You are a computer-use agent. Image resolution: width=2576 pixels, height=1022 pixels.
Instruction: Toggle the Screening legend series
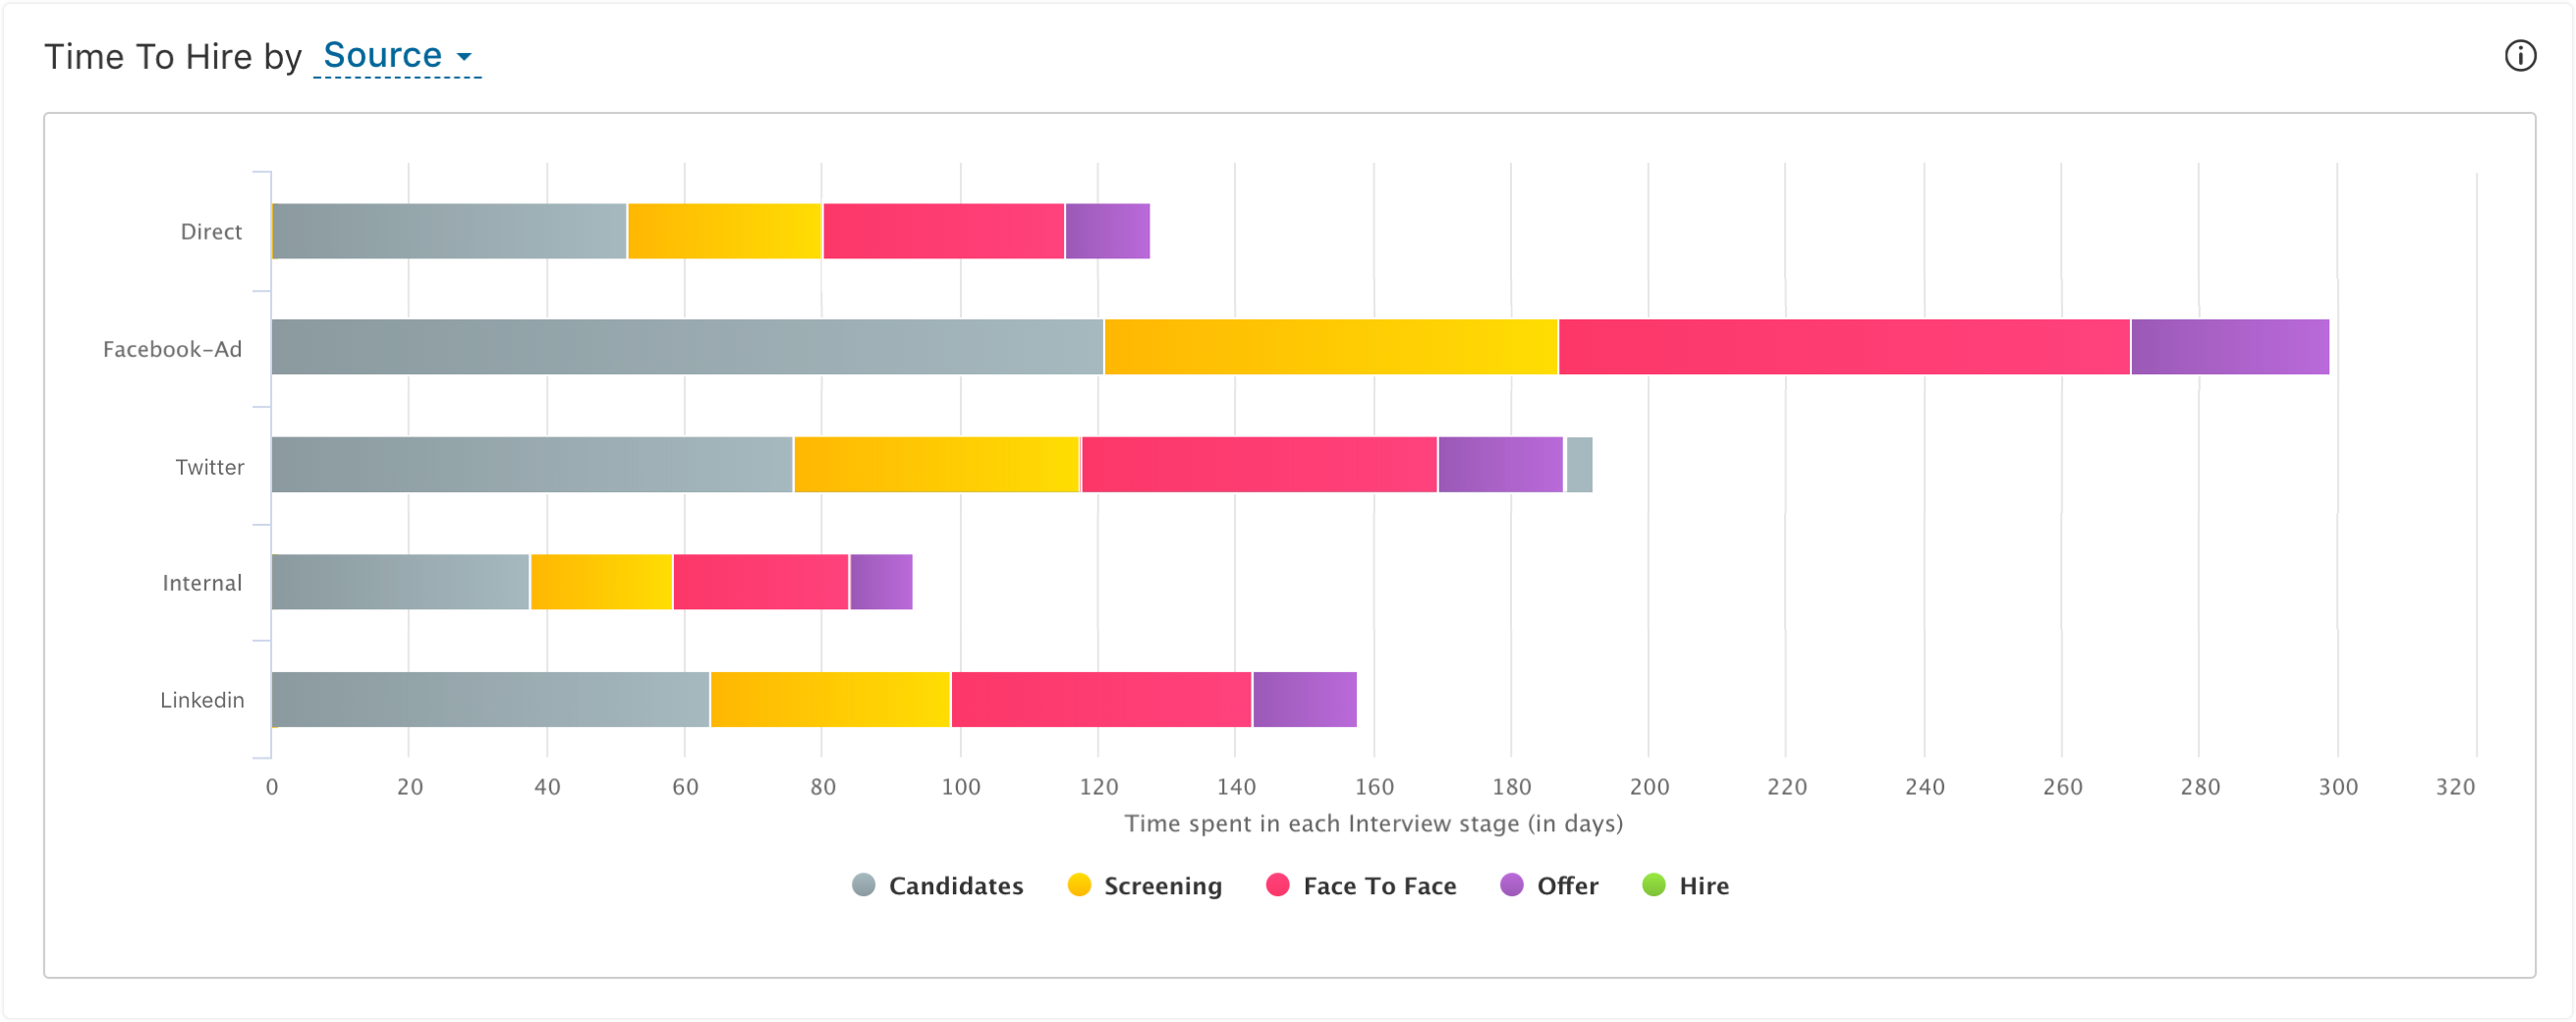(x=1144, y=885)
